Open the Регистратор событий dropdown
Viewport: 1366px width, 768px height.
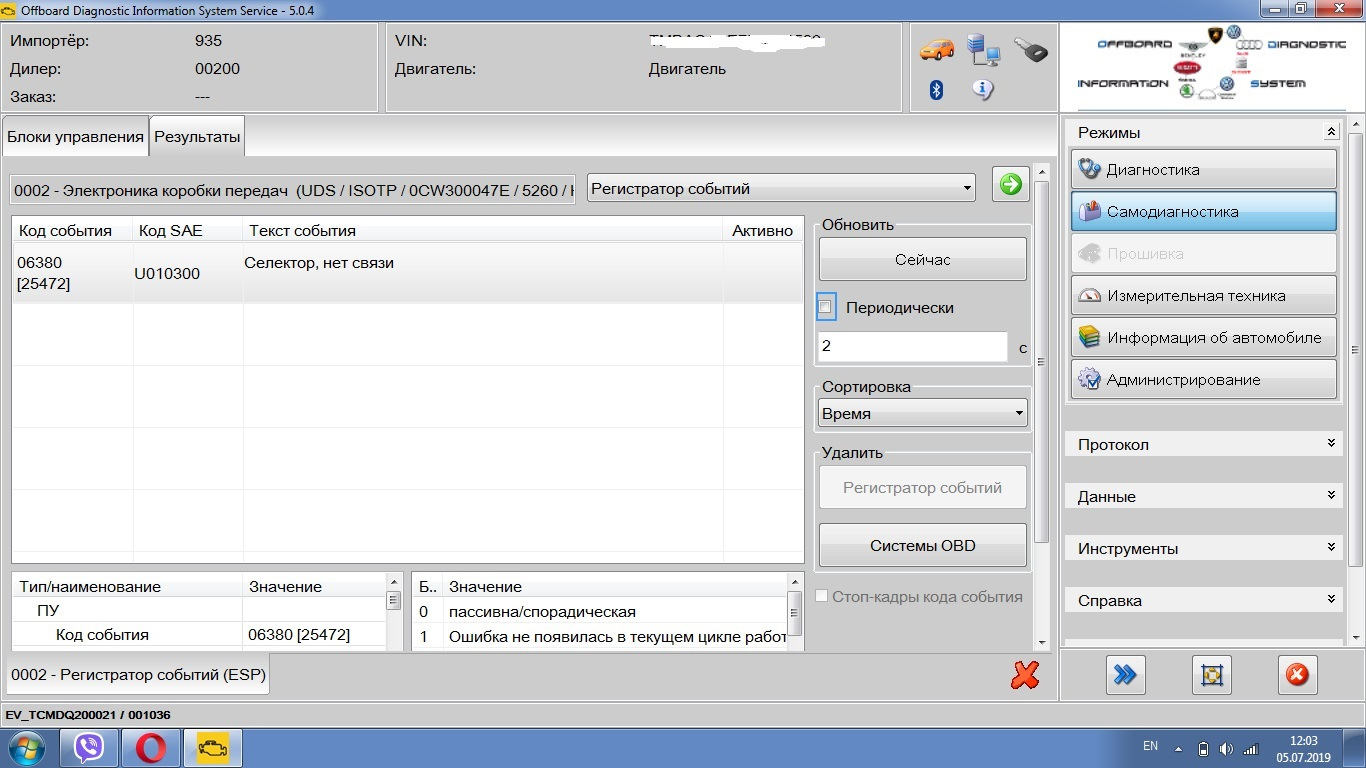click(x=781, y=188)
